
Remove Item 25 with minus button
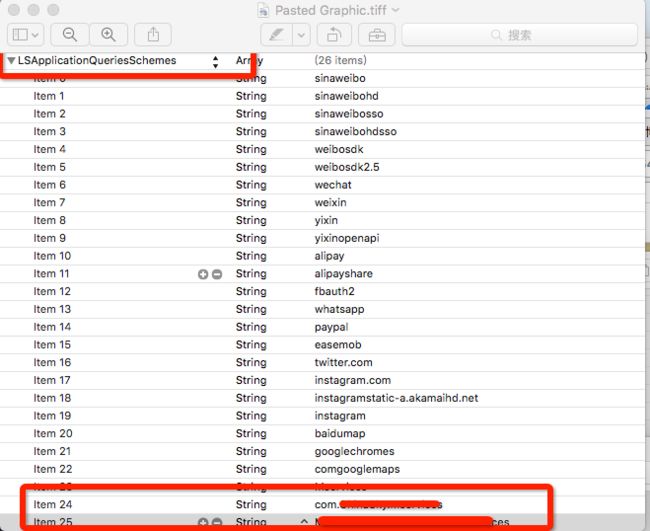(217, 522)
